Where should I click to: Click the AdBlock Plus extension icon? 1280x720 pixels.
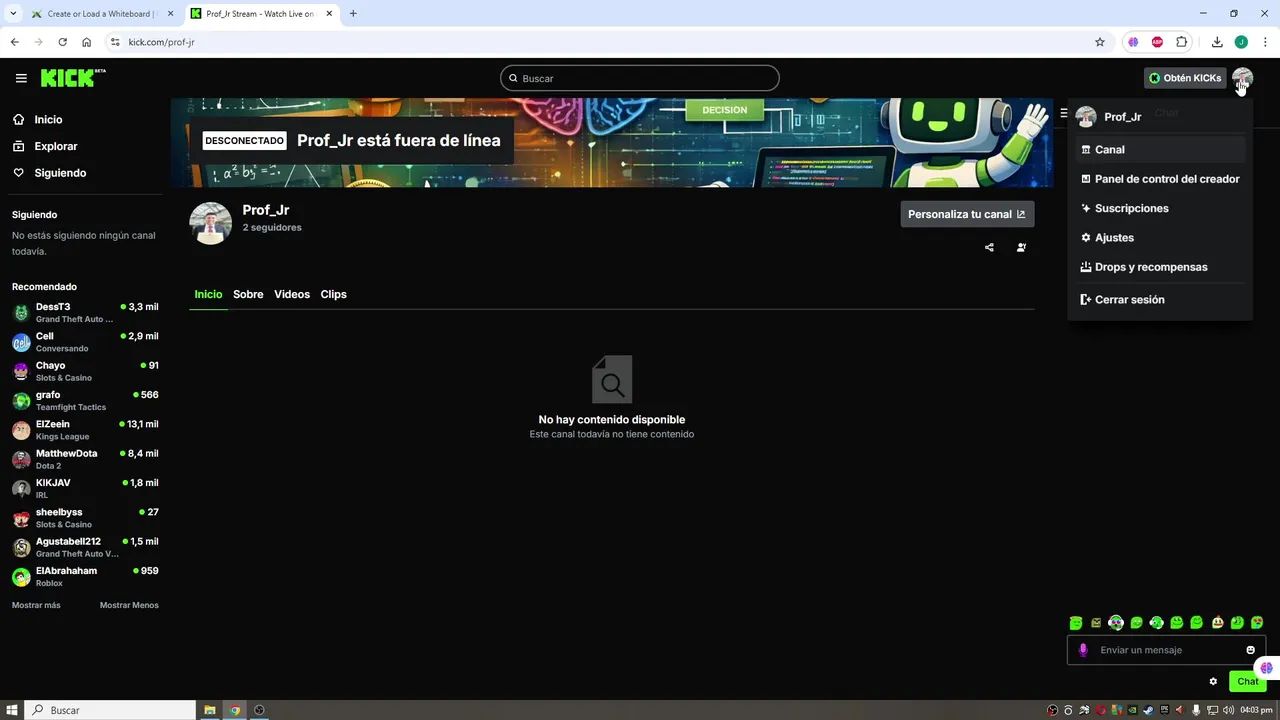tap(1157, 42)
